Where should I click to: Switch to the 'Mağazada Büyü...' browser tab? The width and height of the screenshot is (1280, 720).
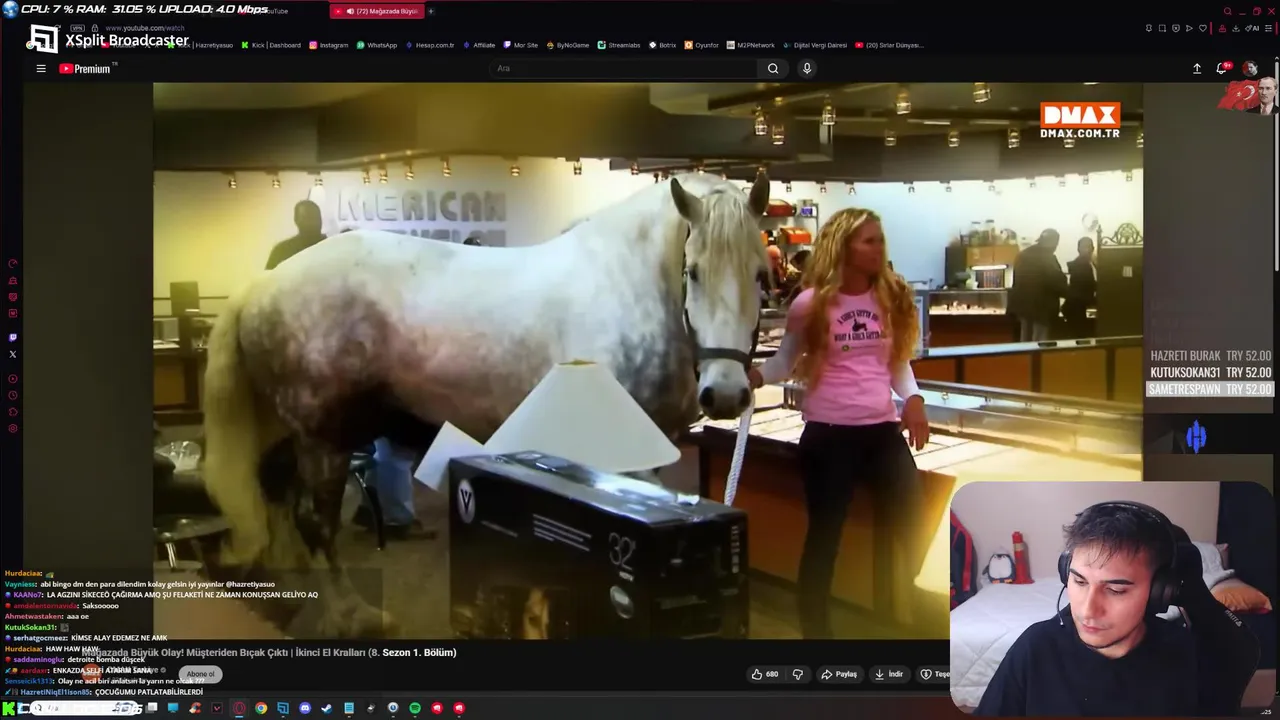377,11
